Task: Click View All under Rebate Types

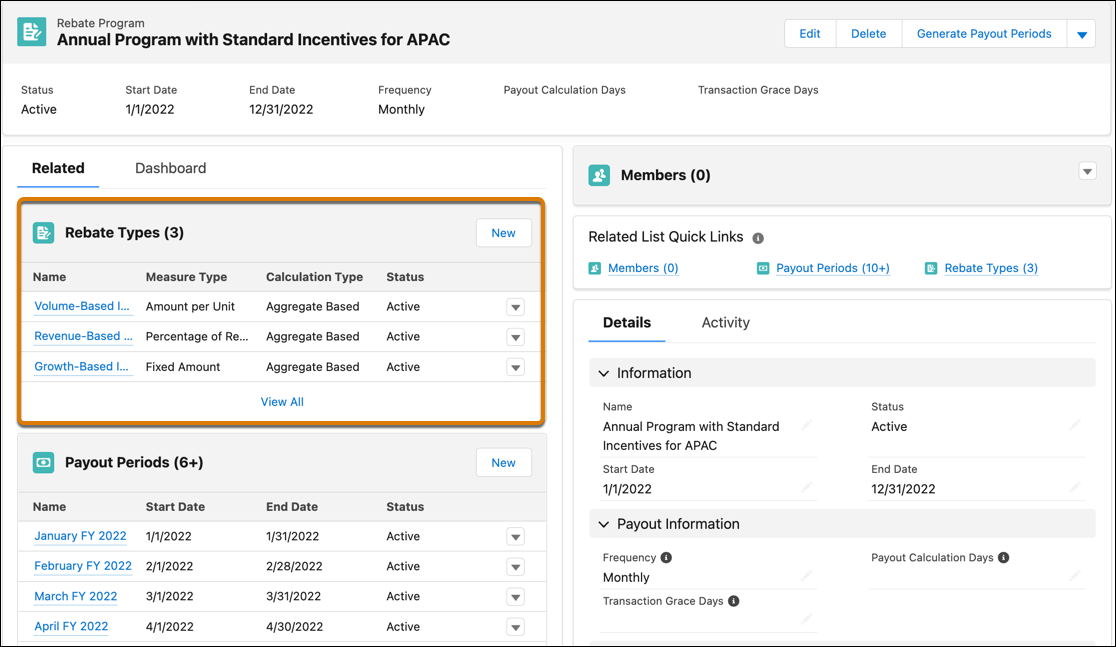Action: (x=282, y=401)
